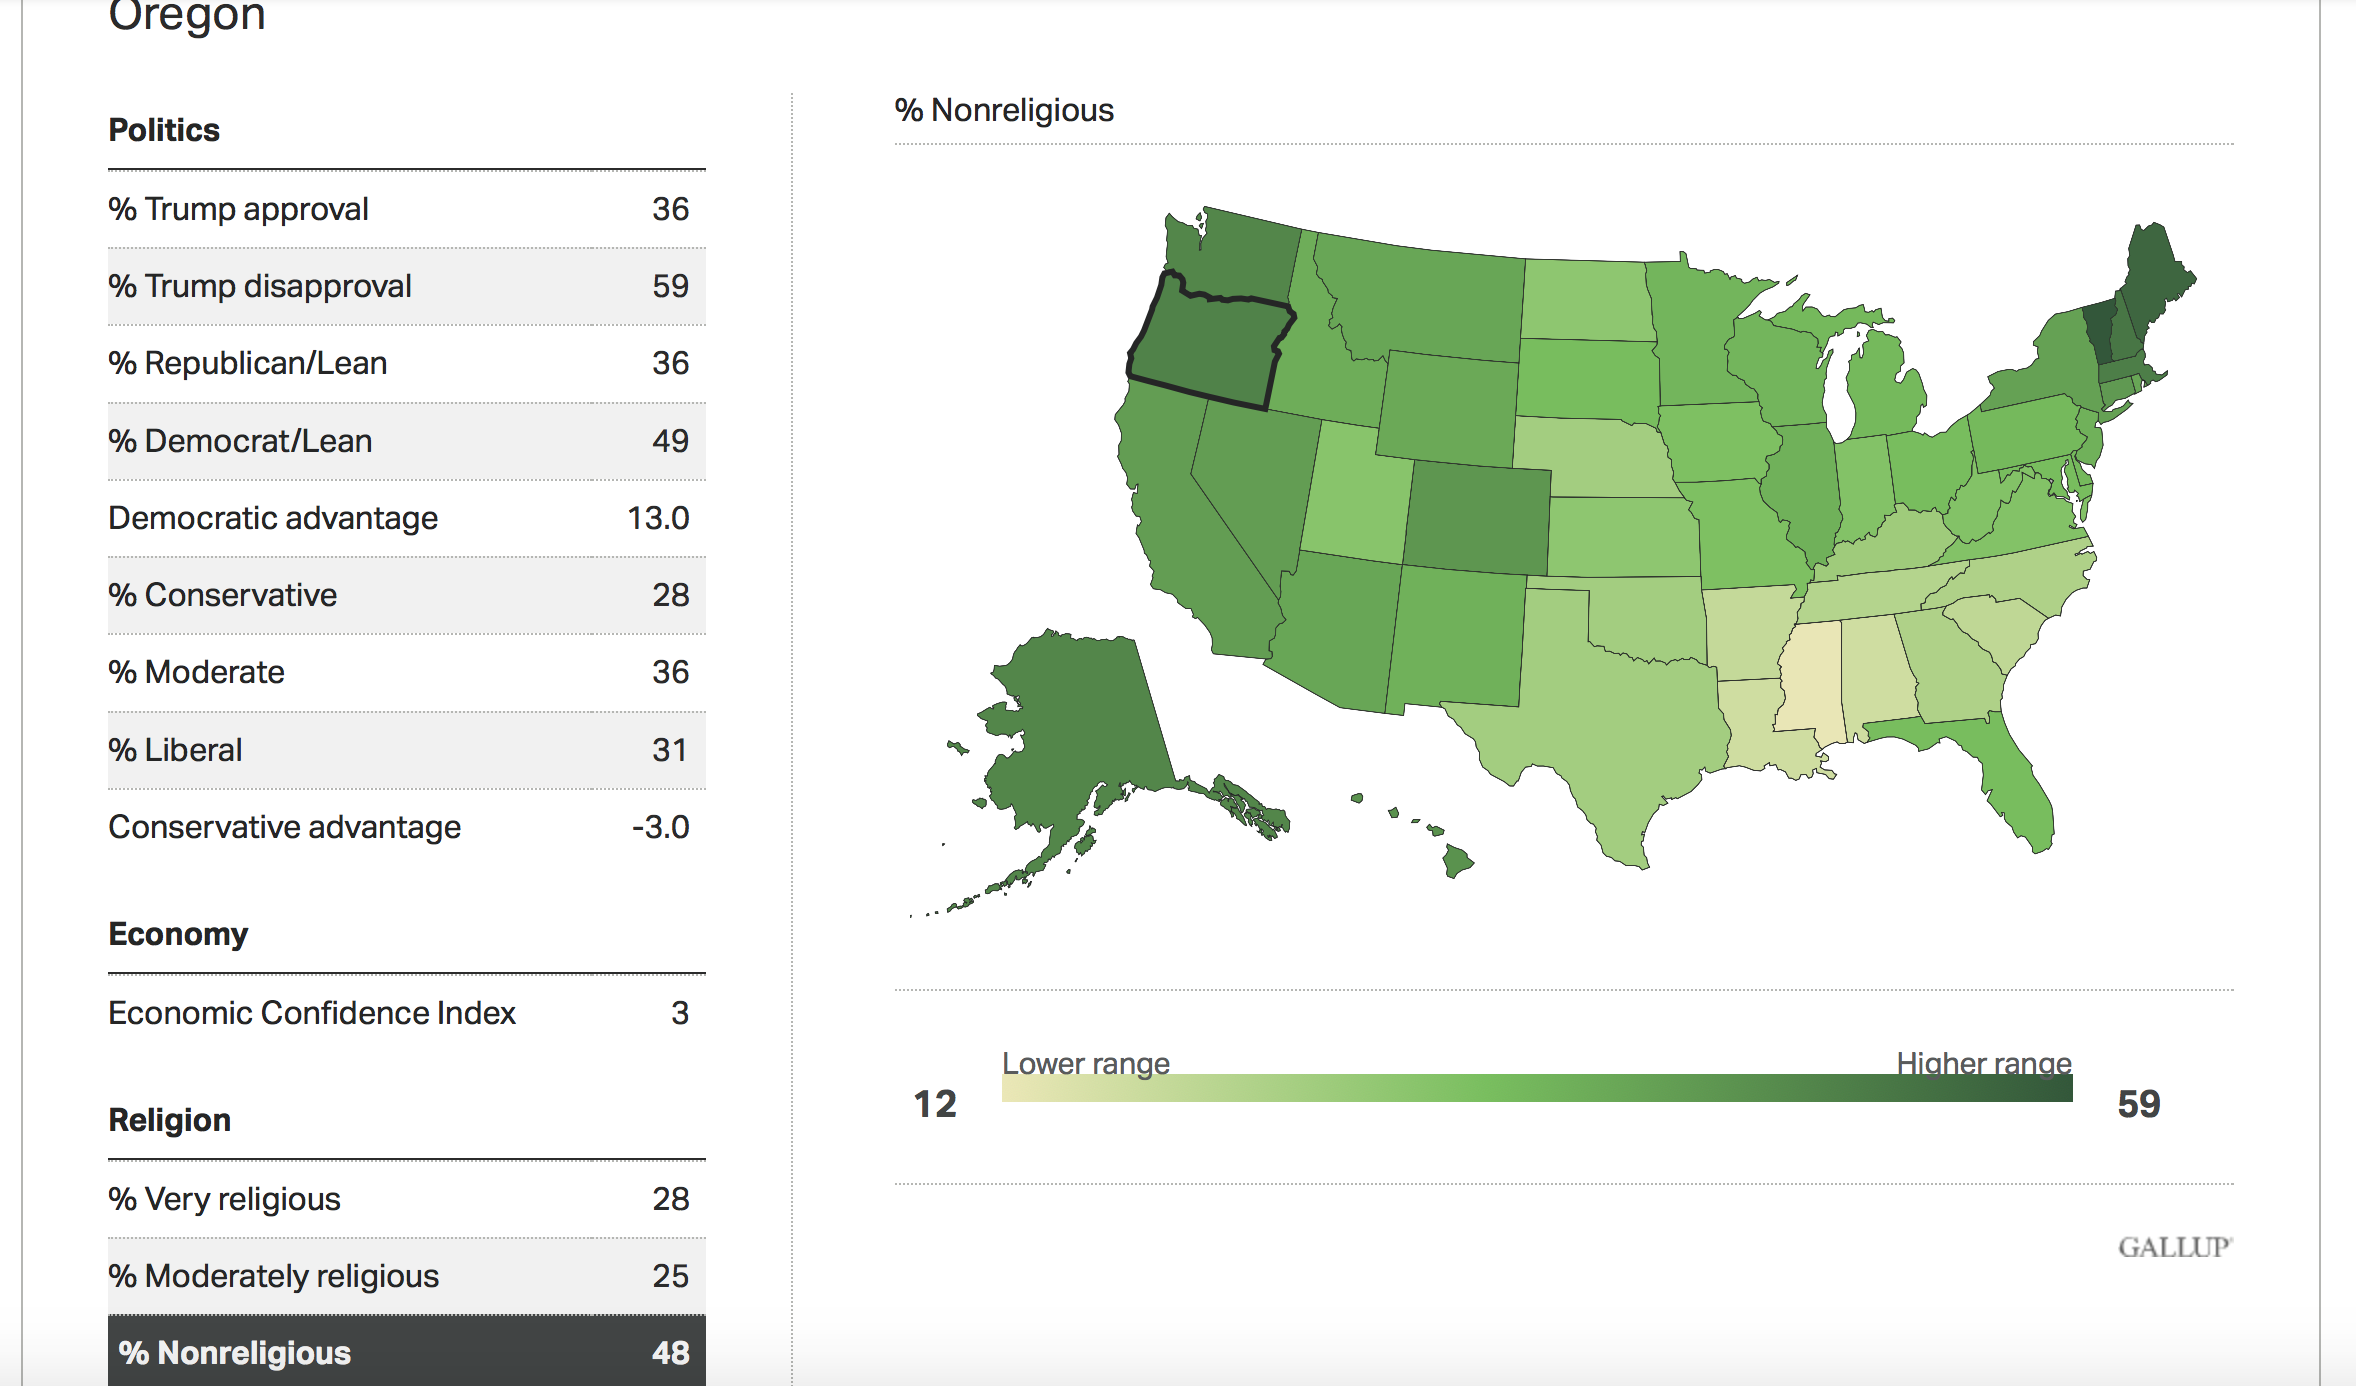Select the % Trump disapproval metric
This screenshot has width=2356, height=1386.
click(x=406, y=286)
